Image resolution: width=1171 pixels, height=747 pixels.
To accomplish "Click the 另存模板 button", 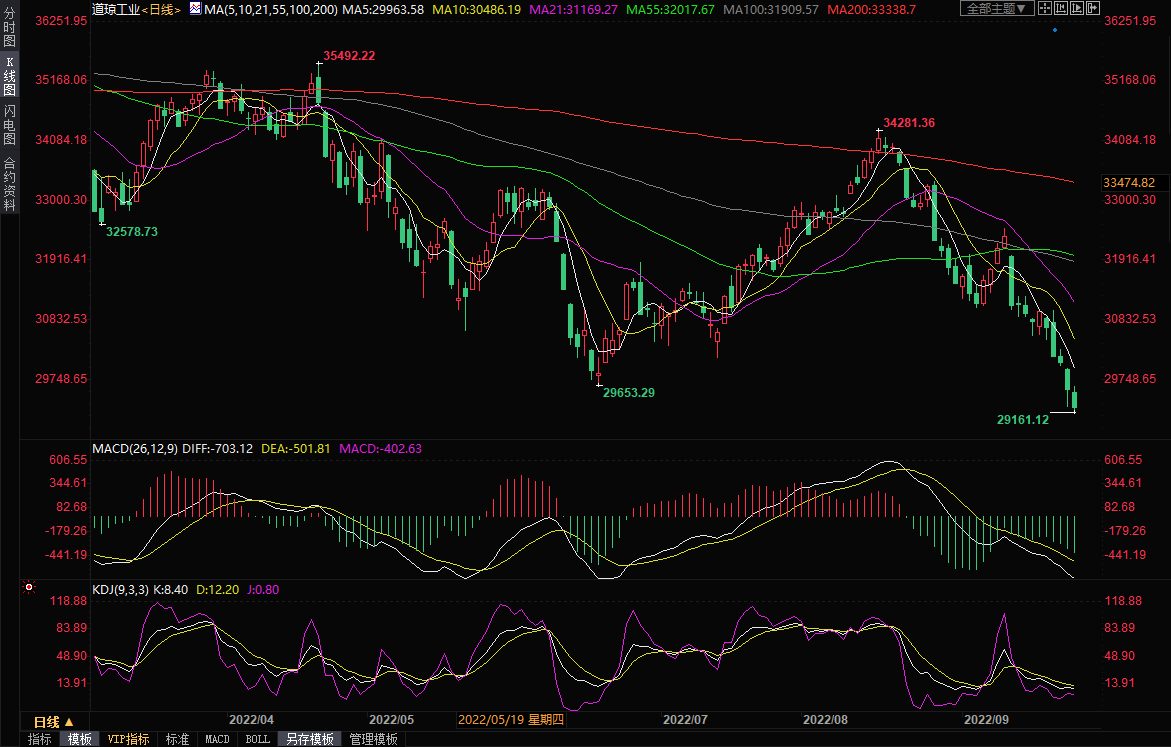I will tap(309, 739).
